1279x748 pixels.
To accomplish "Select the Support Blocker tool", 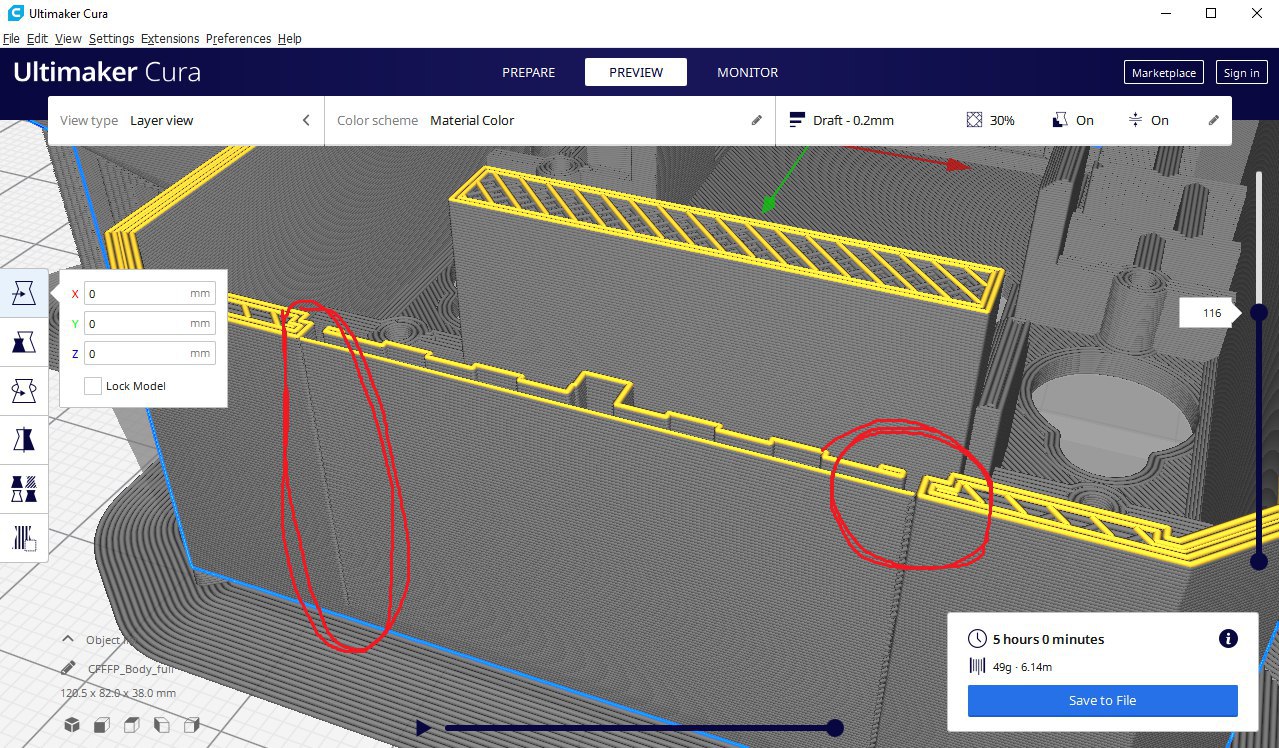I will click(22, 538).
